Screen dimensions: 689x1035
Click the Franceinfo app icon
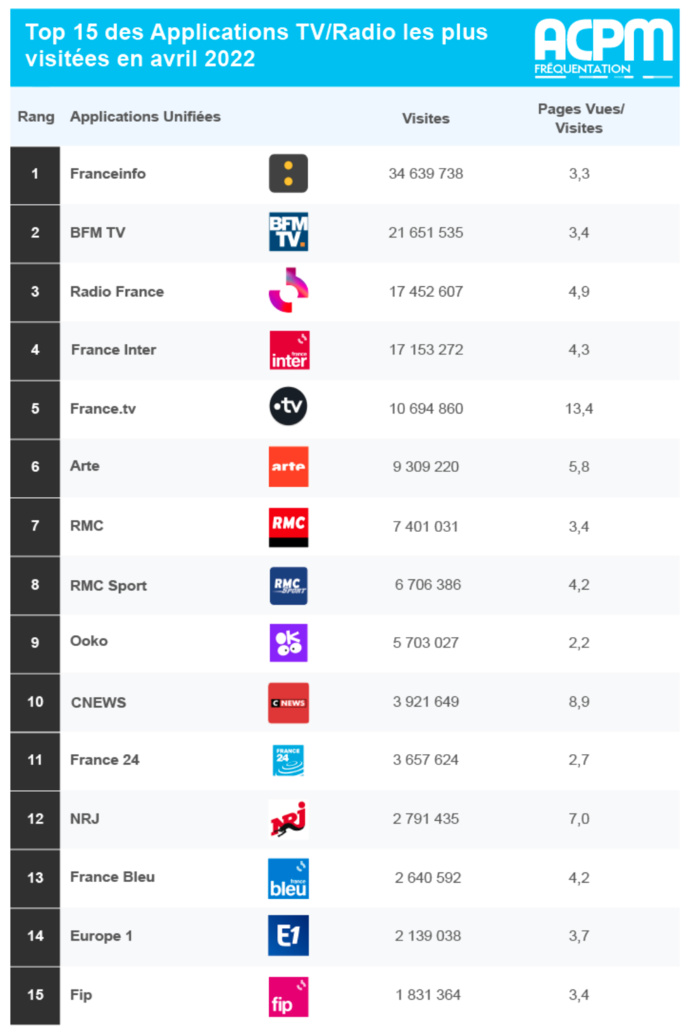point(288,174)
